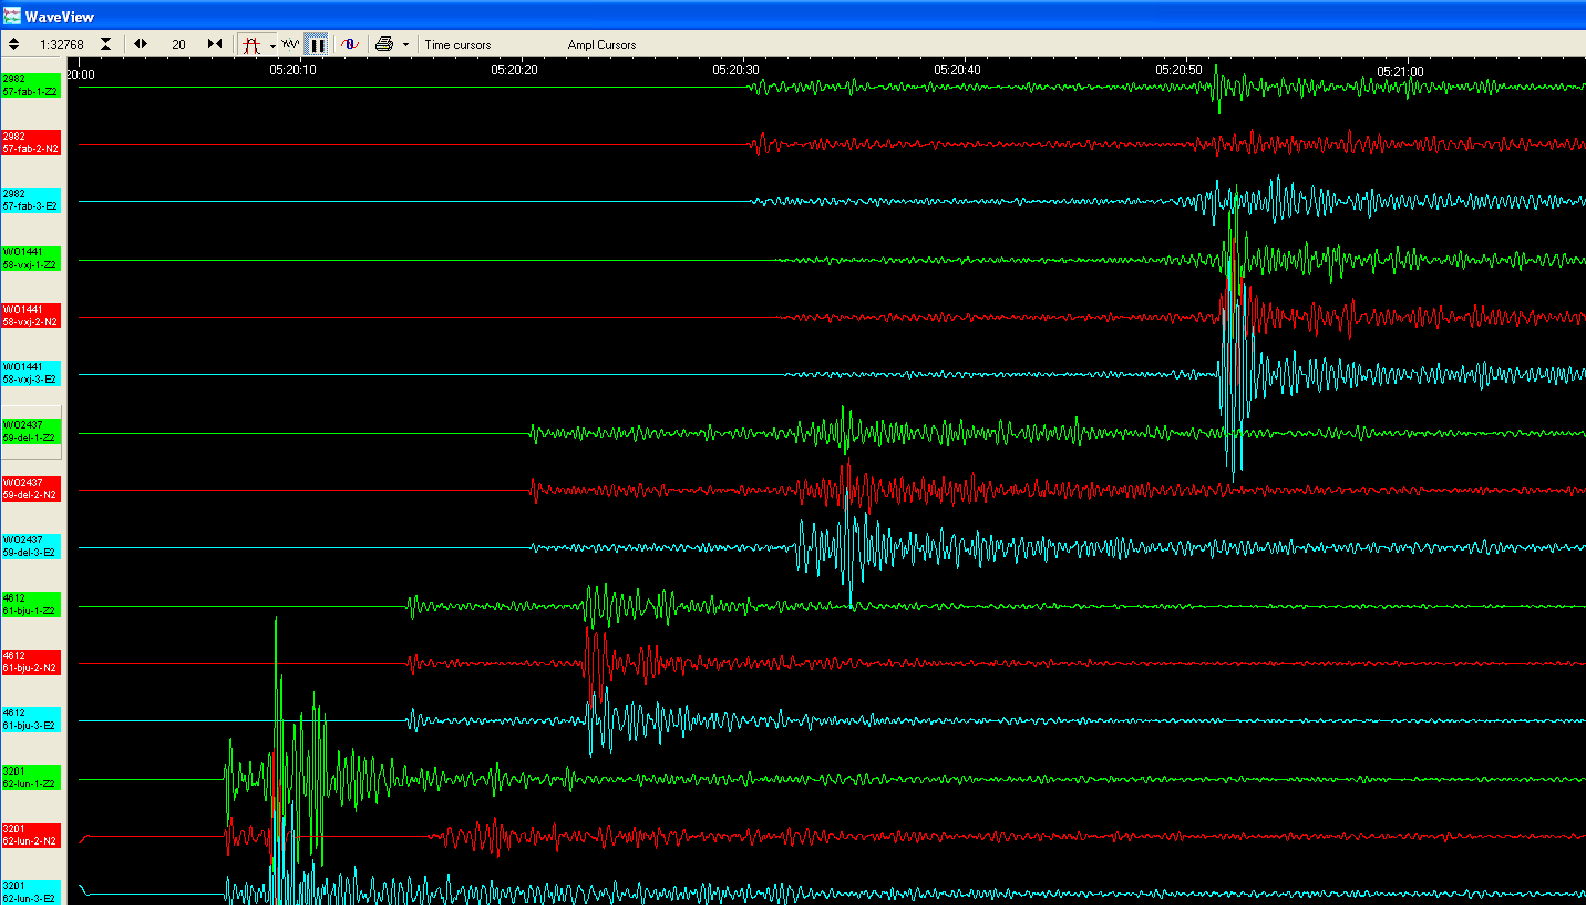Select the red filter response curve tool
Image resolution: width=1586 pixels, height=905 pixels.
[251, 45]
